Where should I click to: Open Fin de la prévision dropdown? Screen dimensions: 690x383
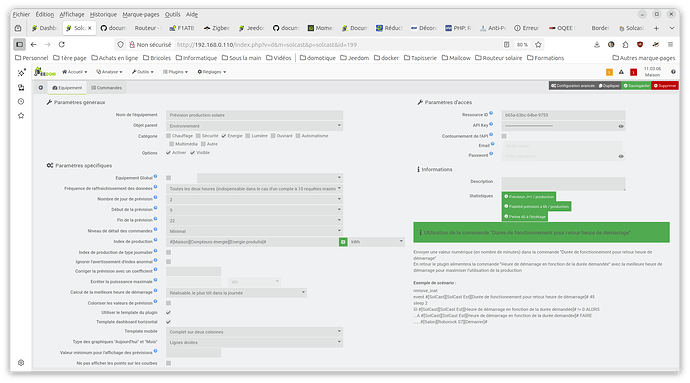254,221
